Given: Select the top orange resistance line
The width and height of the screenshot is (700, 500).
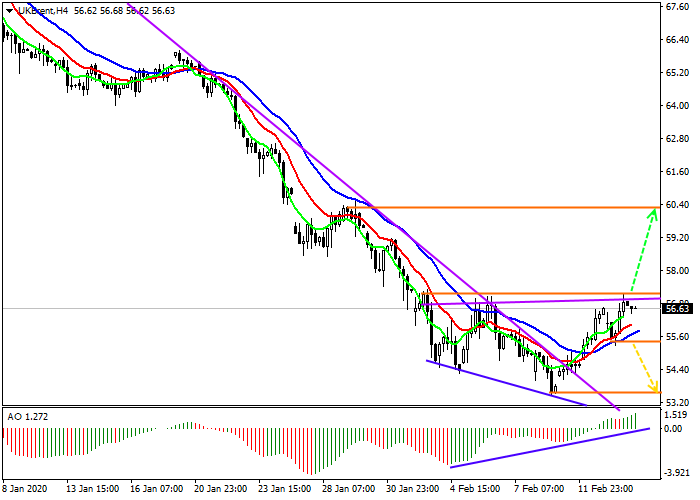Looking at the screenshot, I should point(500,207).
